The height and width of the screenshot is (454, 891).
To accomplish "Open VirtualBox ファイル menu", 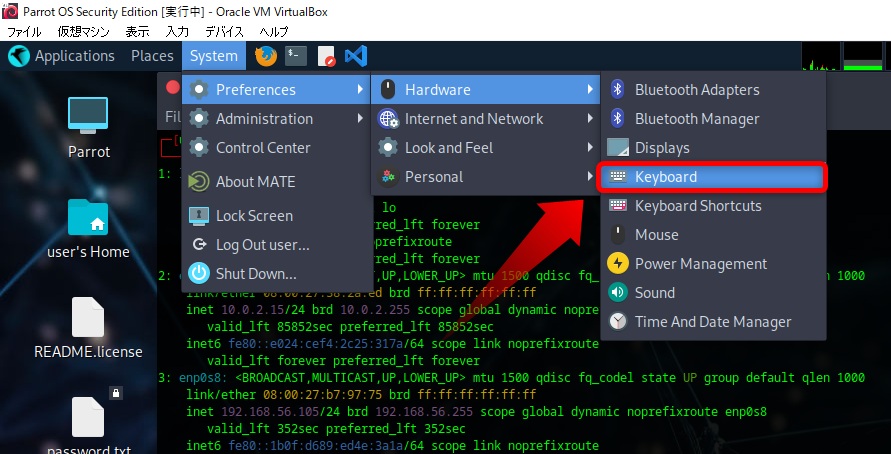I will coord(24,31).
